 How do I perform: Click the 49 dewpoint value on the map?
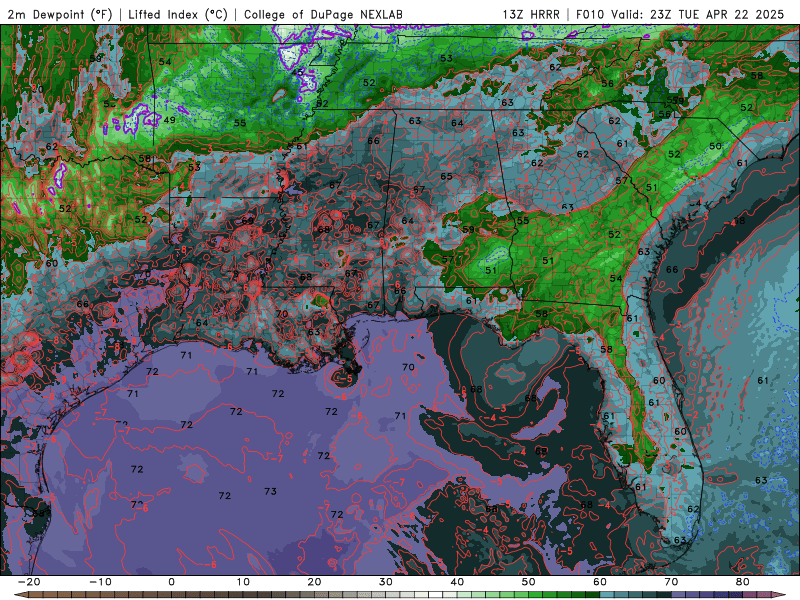(169, 120)
